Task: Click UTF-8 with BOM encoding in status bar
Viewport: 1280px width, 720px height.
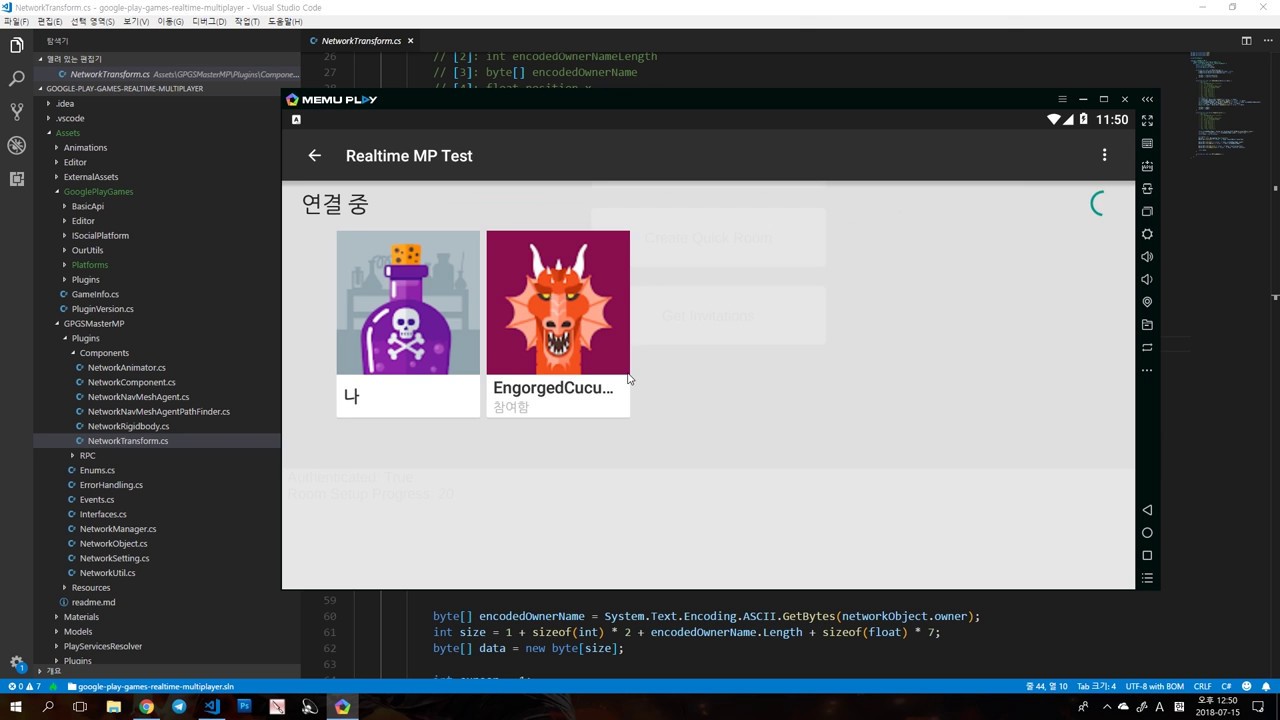Action: click(1154, 687)
